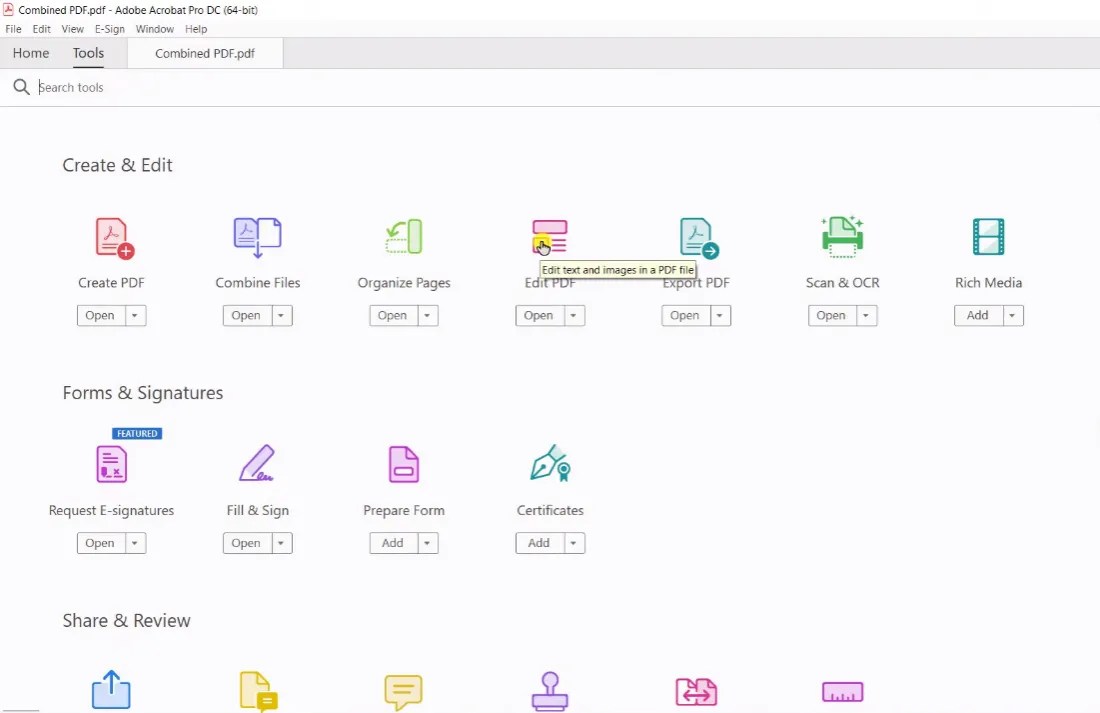Open the Fill & Sign tool icon

click(257, 464)
